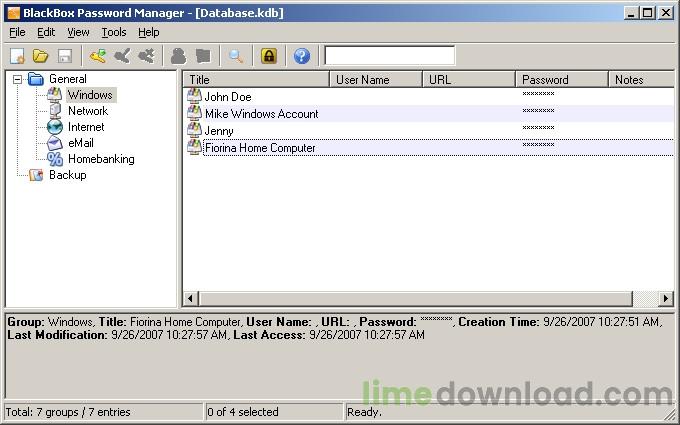Open the Help menu
The height and width of the screenshot is (425, 680).
tap(149, 33)
